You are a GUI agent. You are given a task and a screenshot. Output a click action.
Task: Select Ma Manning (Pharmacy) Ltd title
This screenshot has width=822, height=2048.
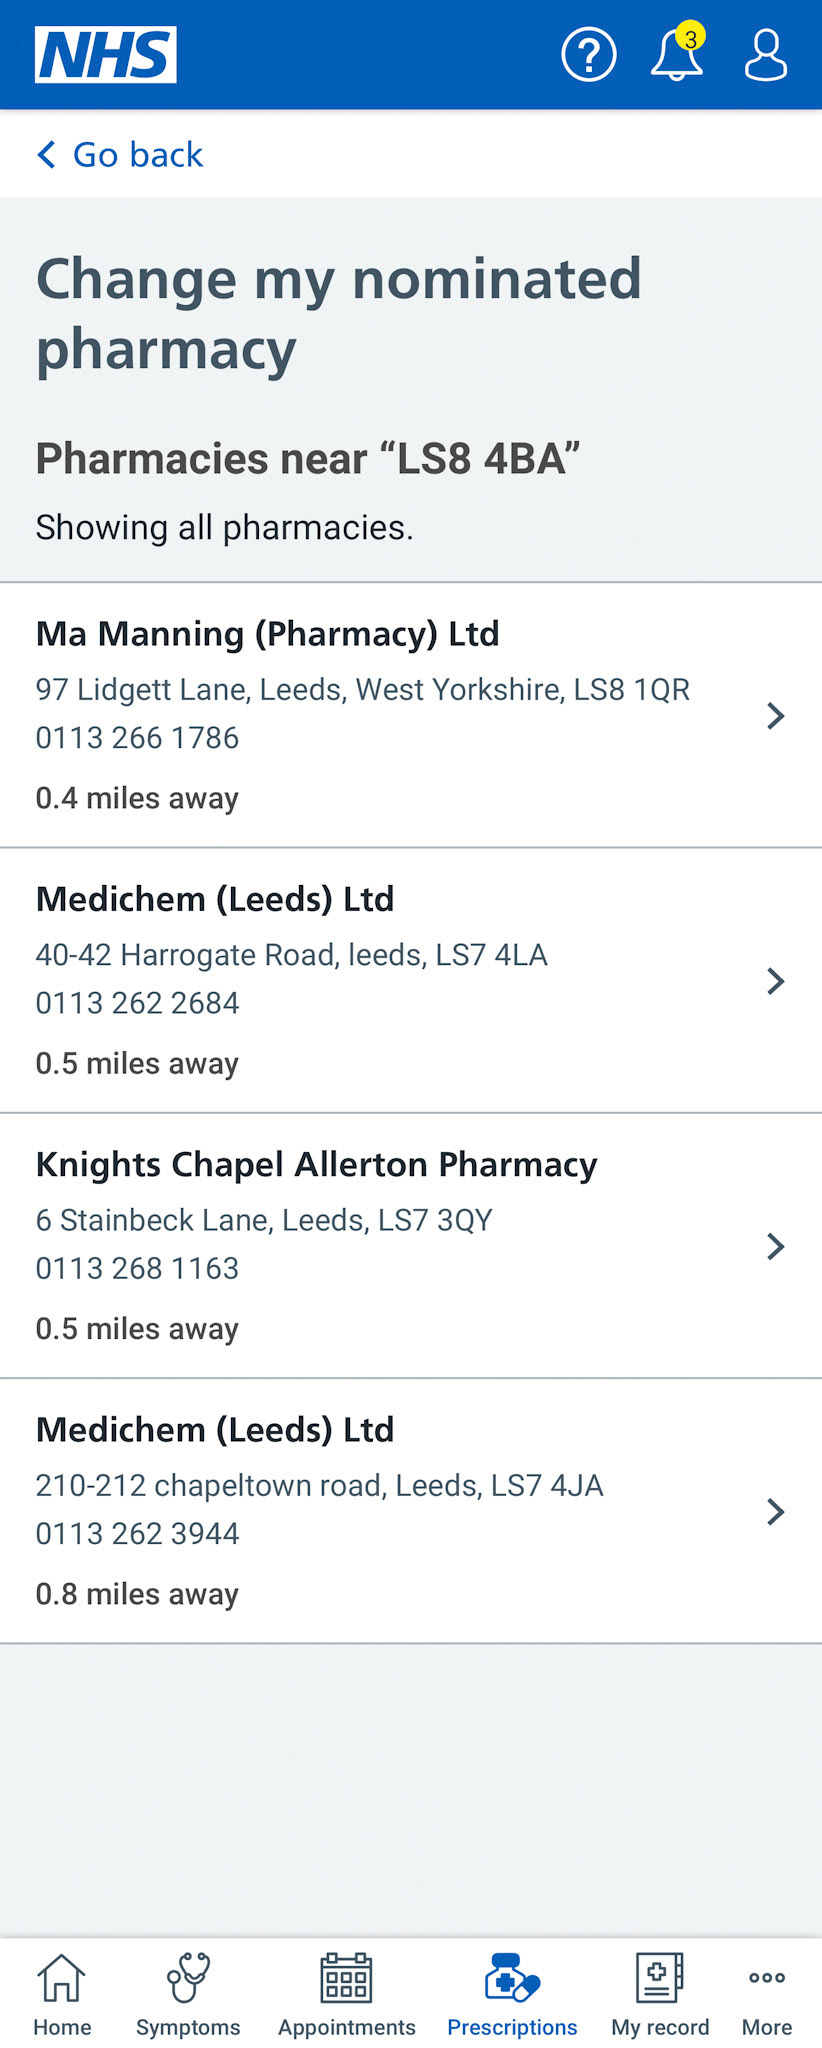click(267, 634)
